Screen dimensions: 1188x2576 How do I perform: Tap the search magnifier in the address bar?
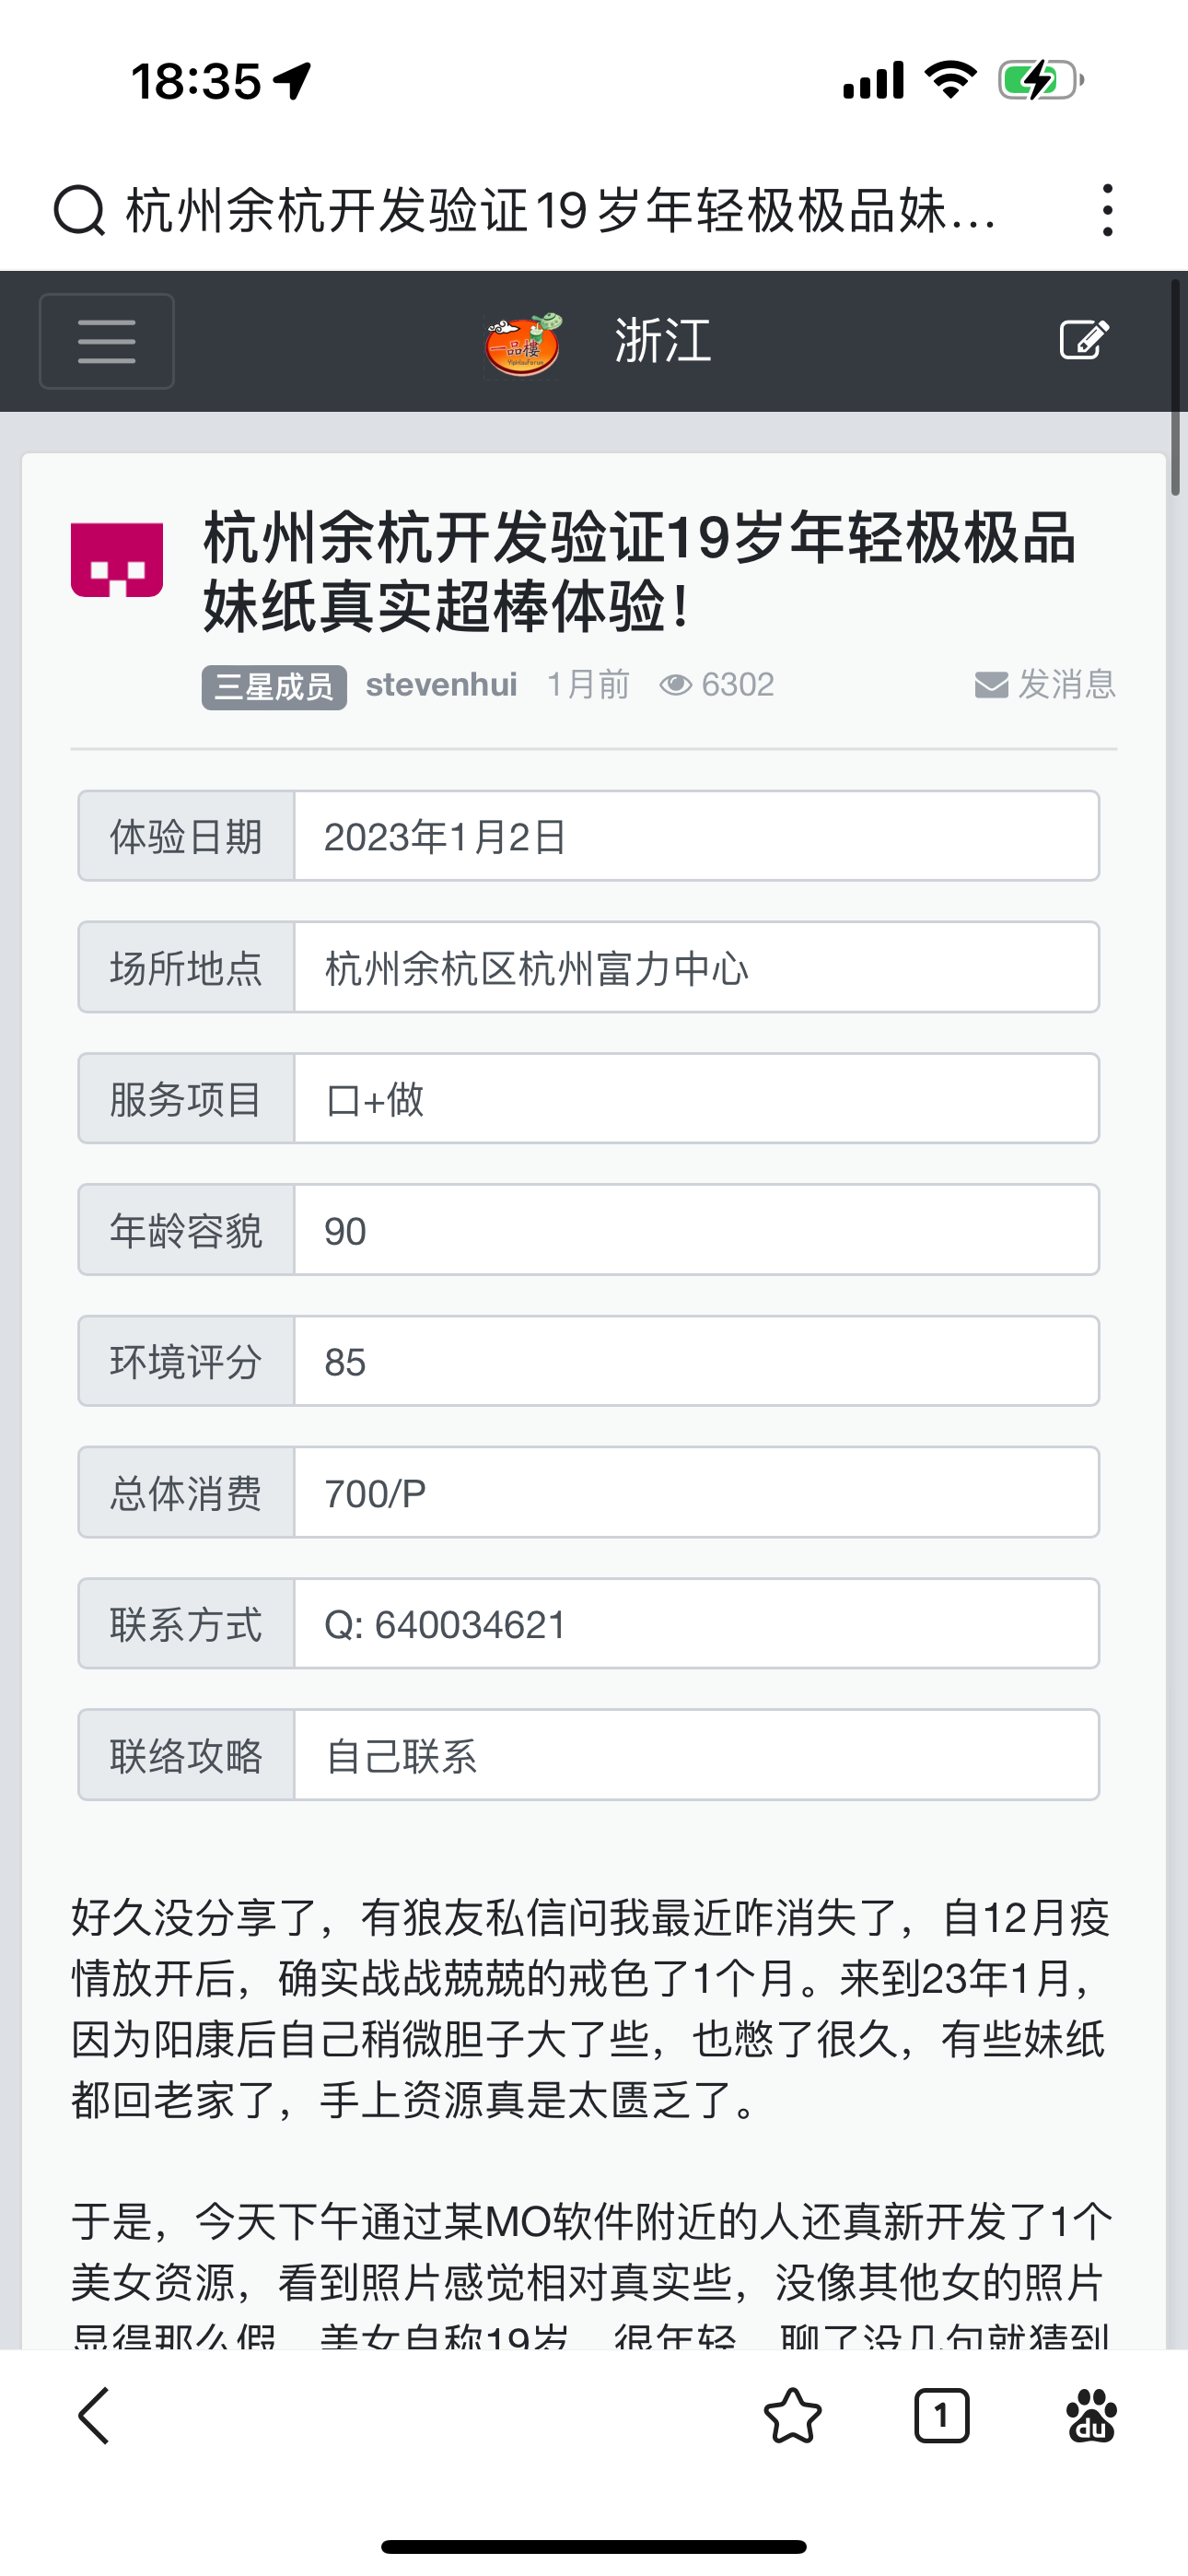click(80, 210)
